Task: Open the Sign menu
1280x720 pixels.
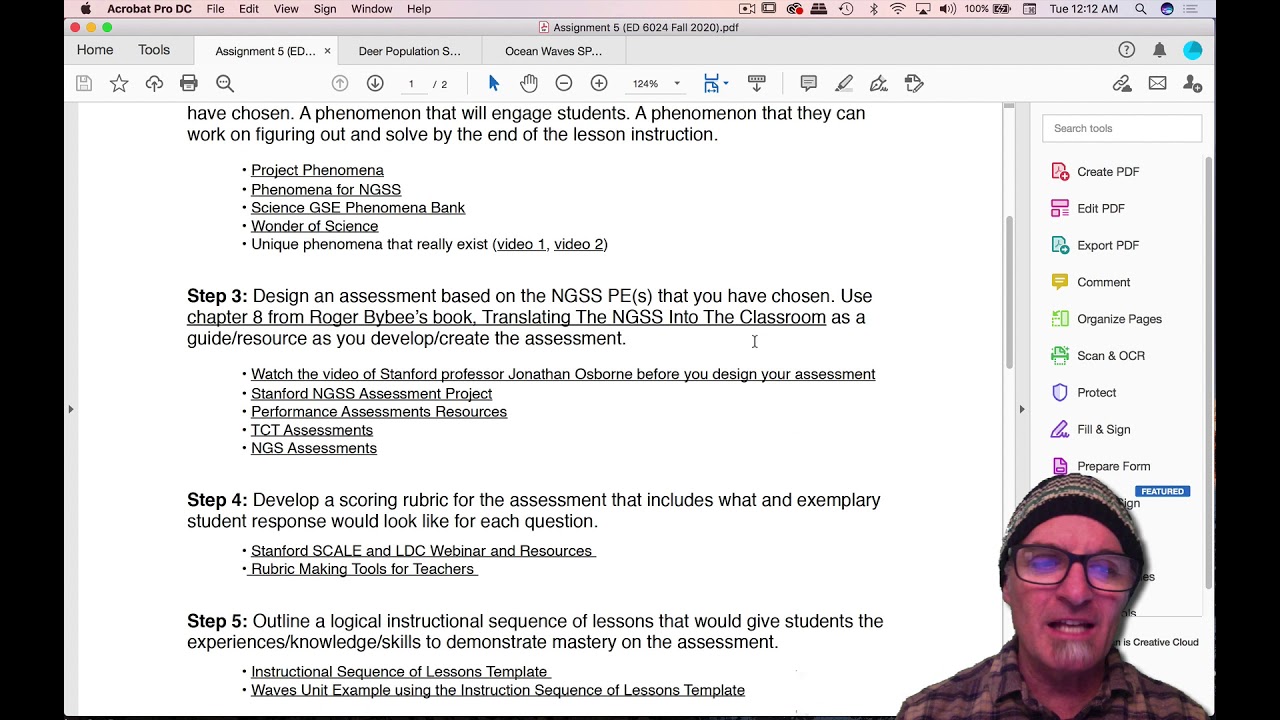Action: (x=325, y=9)
